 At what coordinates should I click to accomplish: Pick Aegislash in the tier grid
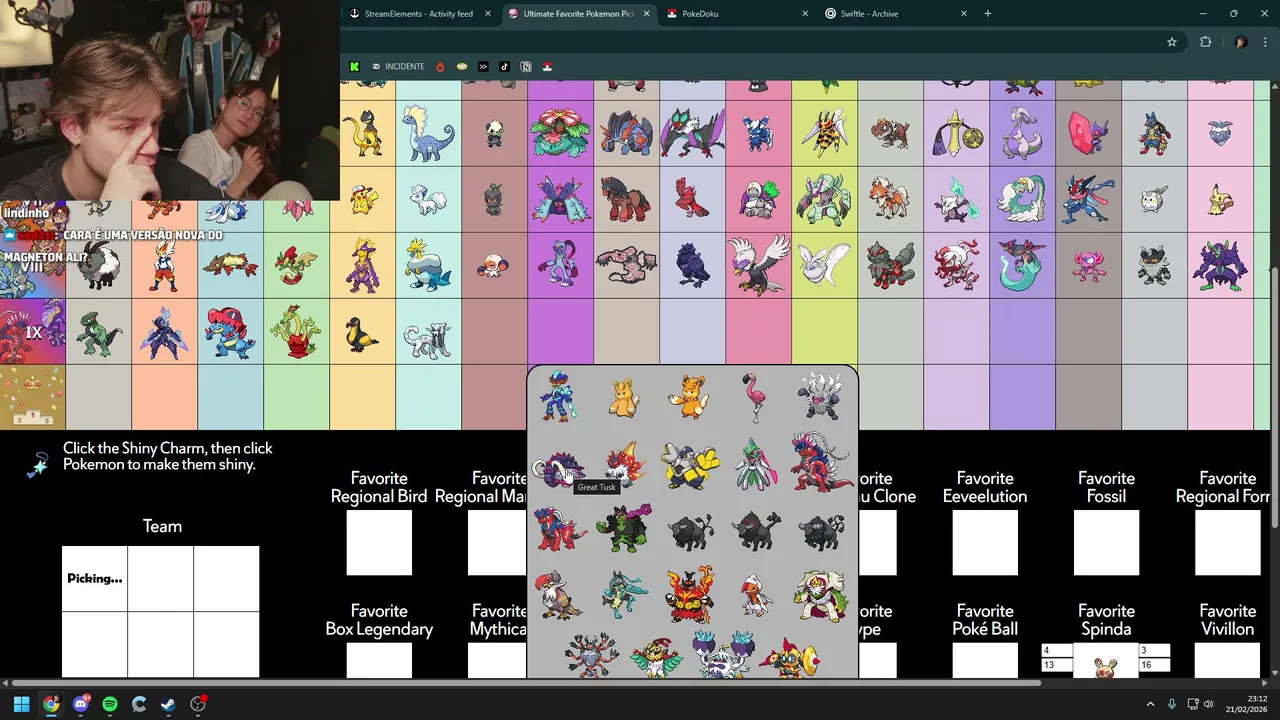click(x=956, y=133)
